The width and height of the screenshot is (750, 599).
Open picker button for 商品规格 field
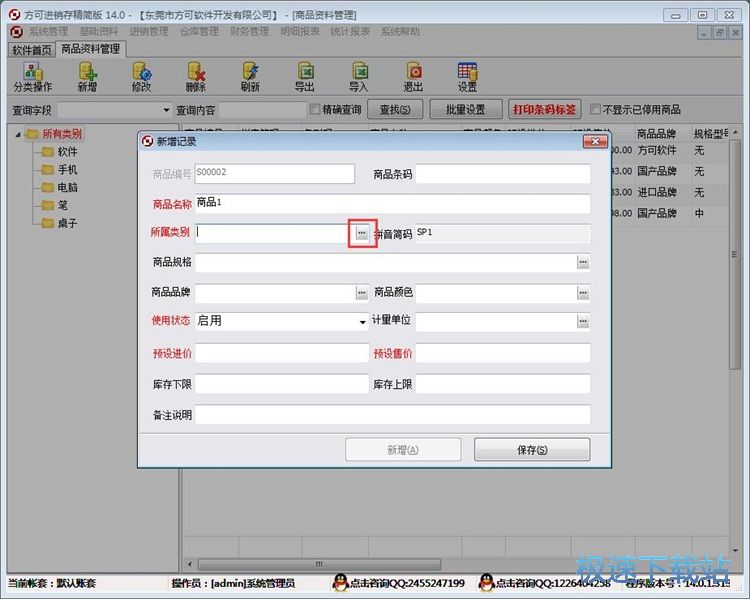(x=583, y=262)
